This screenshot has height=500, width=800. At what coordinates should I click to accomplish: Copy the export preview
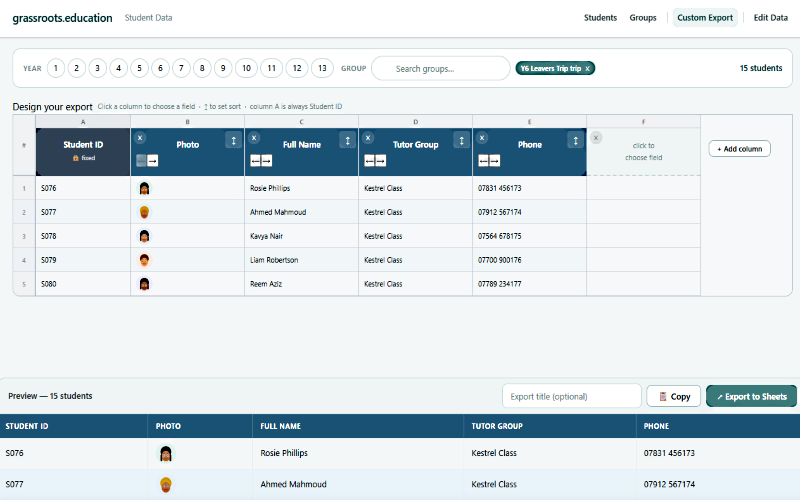coord(673,396)
